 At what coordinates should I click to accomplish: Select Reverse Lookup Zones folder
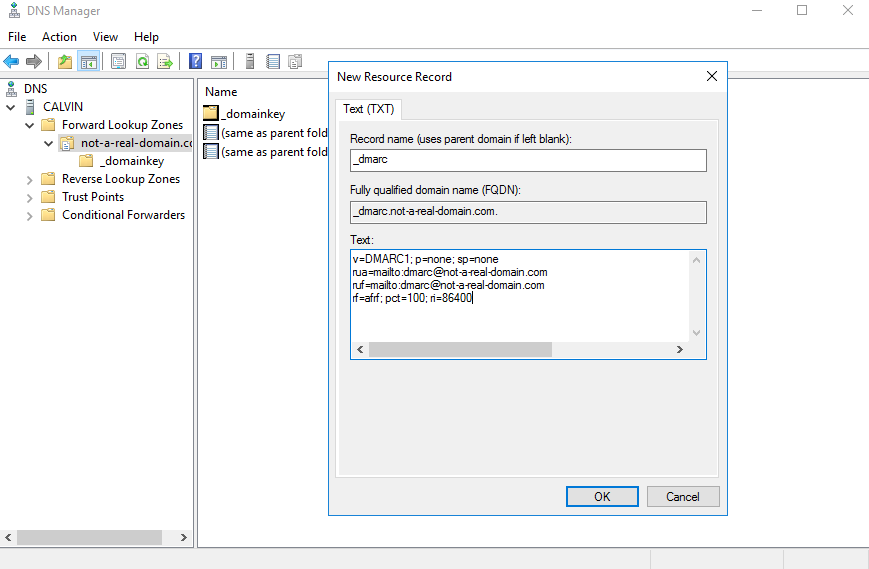point(121,179)
